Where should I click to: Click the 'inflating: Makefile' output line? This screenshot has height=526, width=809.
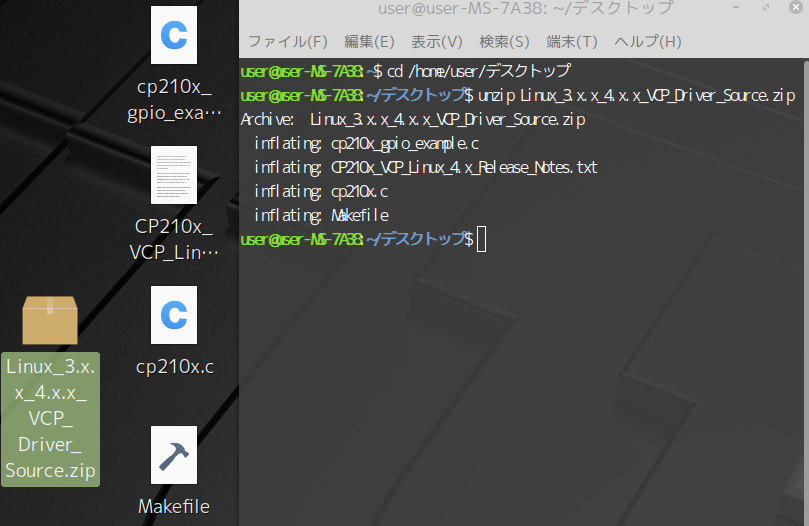pos(321,215)
